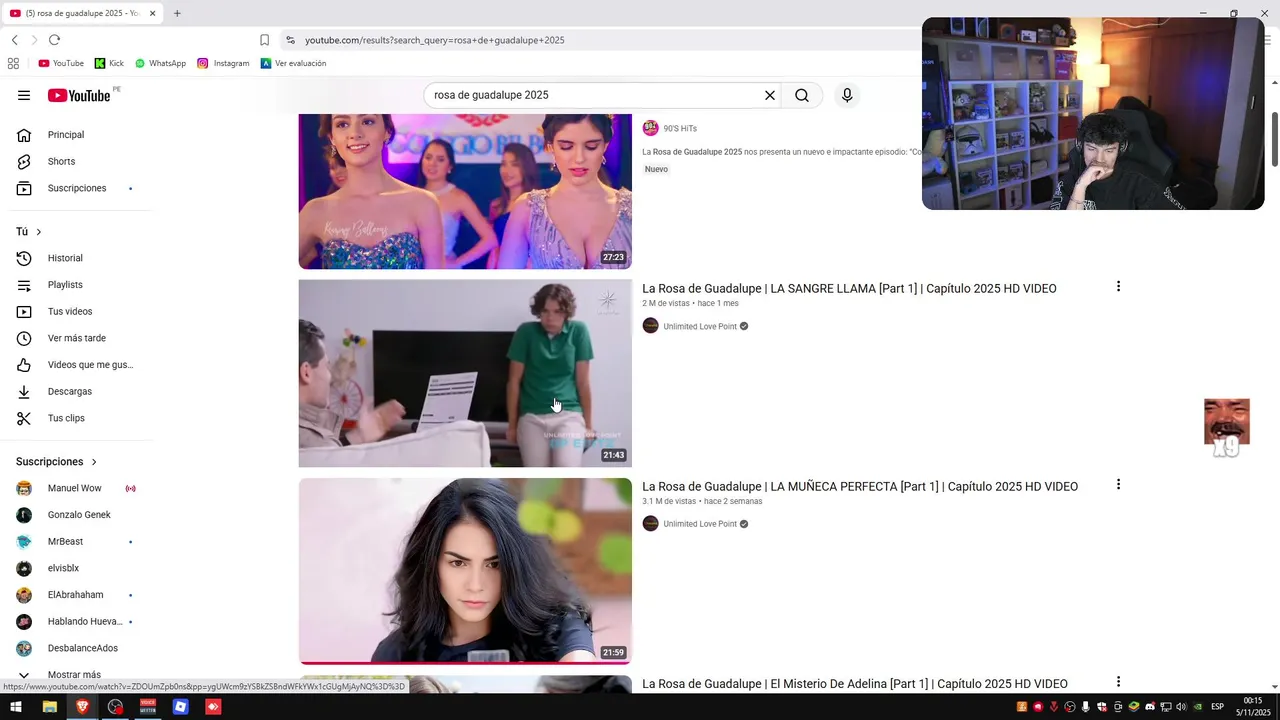This screenshot has width=1280, height=720.
Task: Click the YouTube logo
Action: tap(79, 95)
